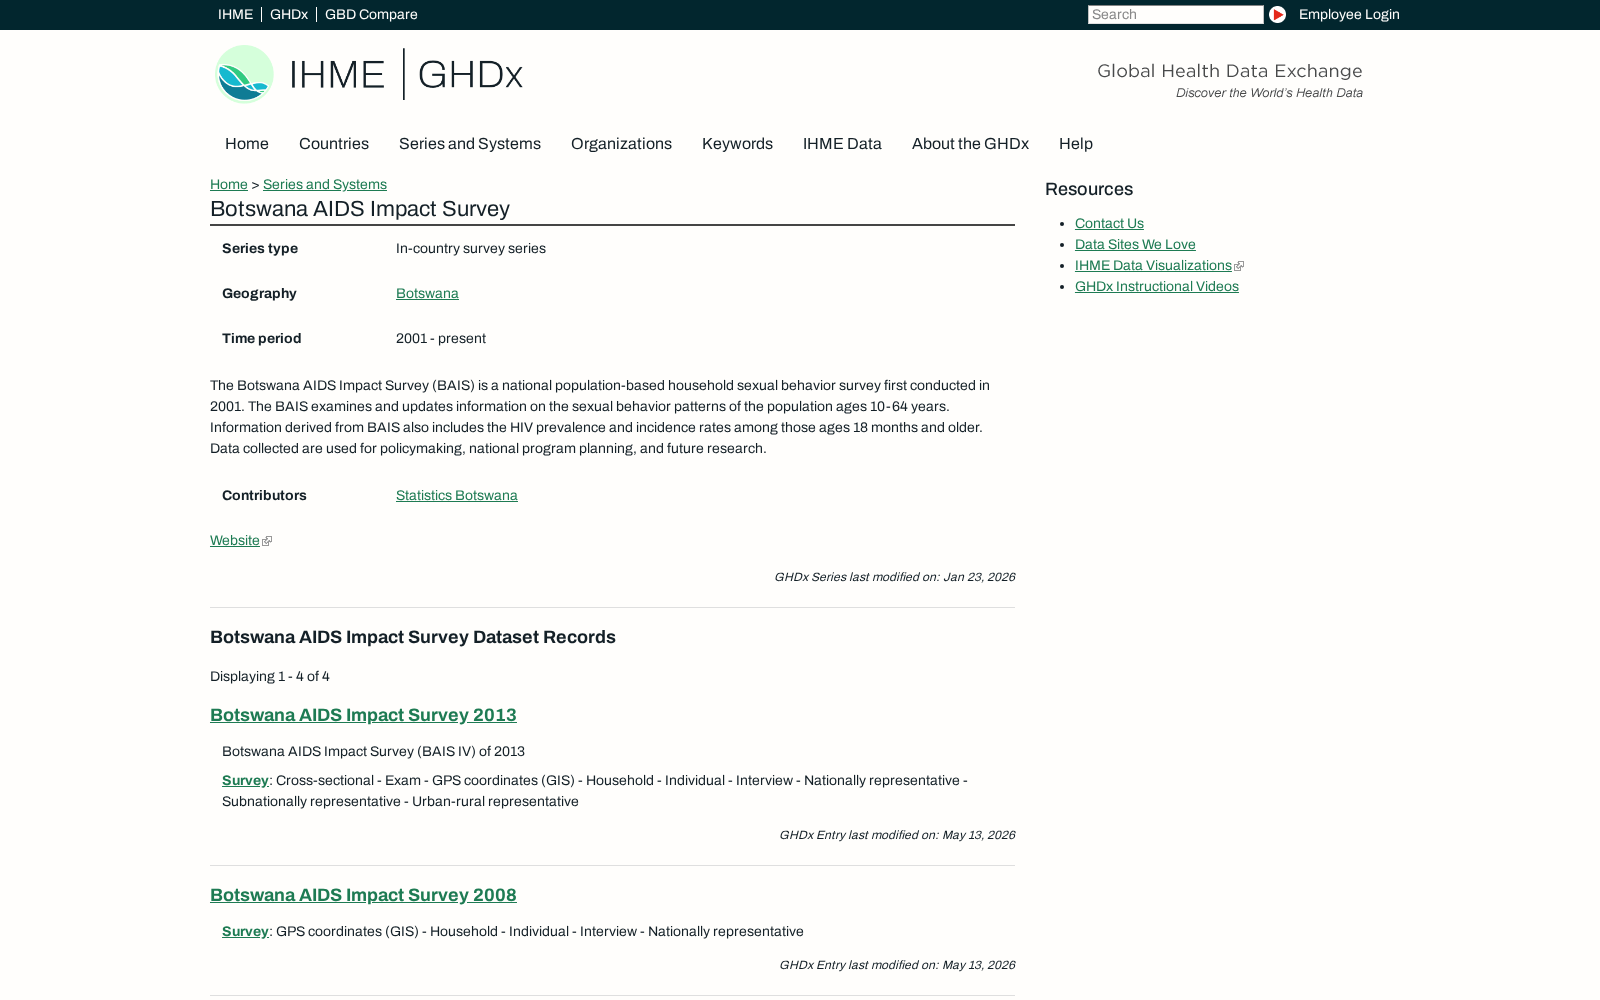Image resolution: width=1600 pixels, height=1000 pixels.
Task: Open GBD Compare in top bar
Action: pos(371,14)
